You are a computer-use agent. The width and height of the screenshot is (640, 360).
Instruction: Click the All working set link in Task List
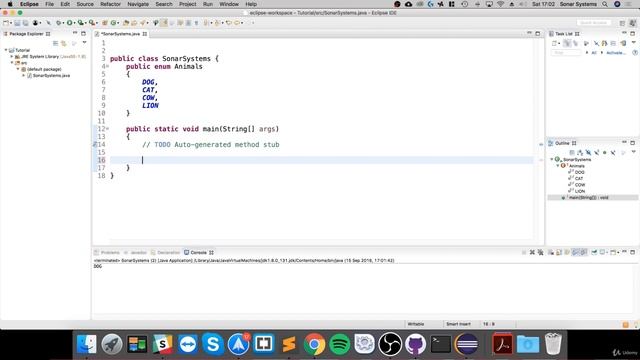(x=594, y=53)
